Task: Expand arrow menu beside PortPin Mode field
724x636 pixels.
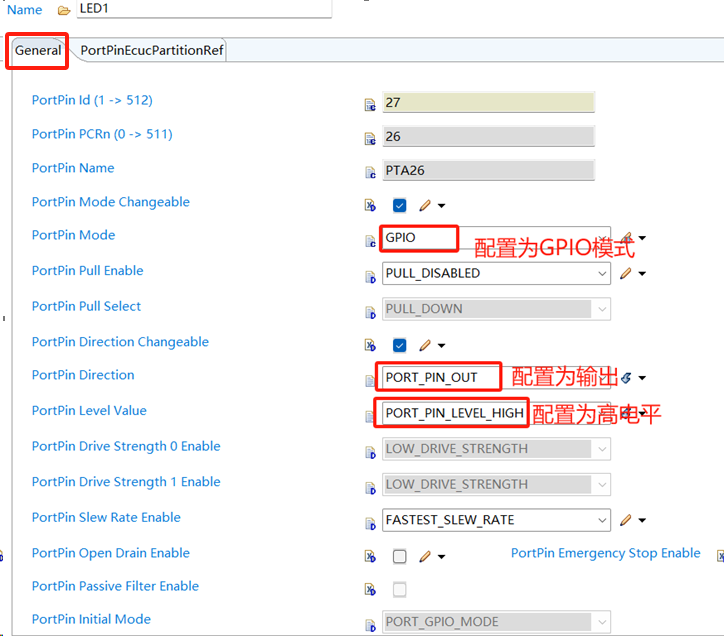Action: [x=642, y=238]
